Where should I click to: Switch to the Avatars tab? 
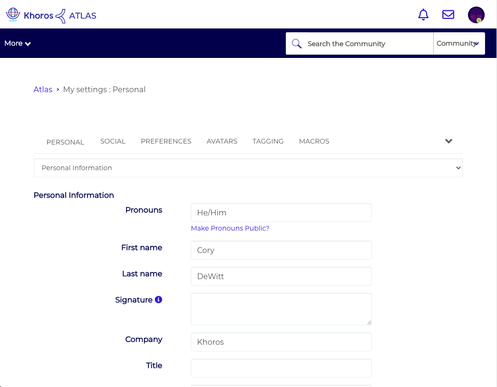coord(222,141)
